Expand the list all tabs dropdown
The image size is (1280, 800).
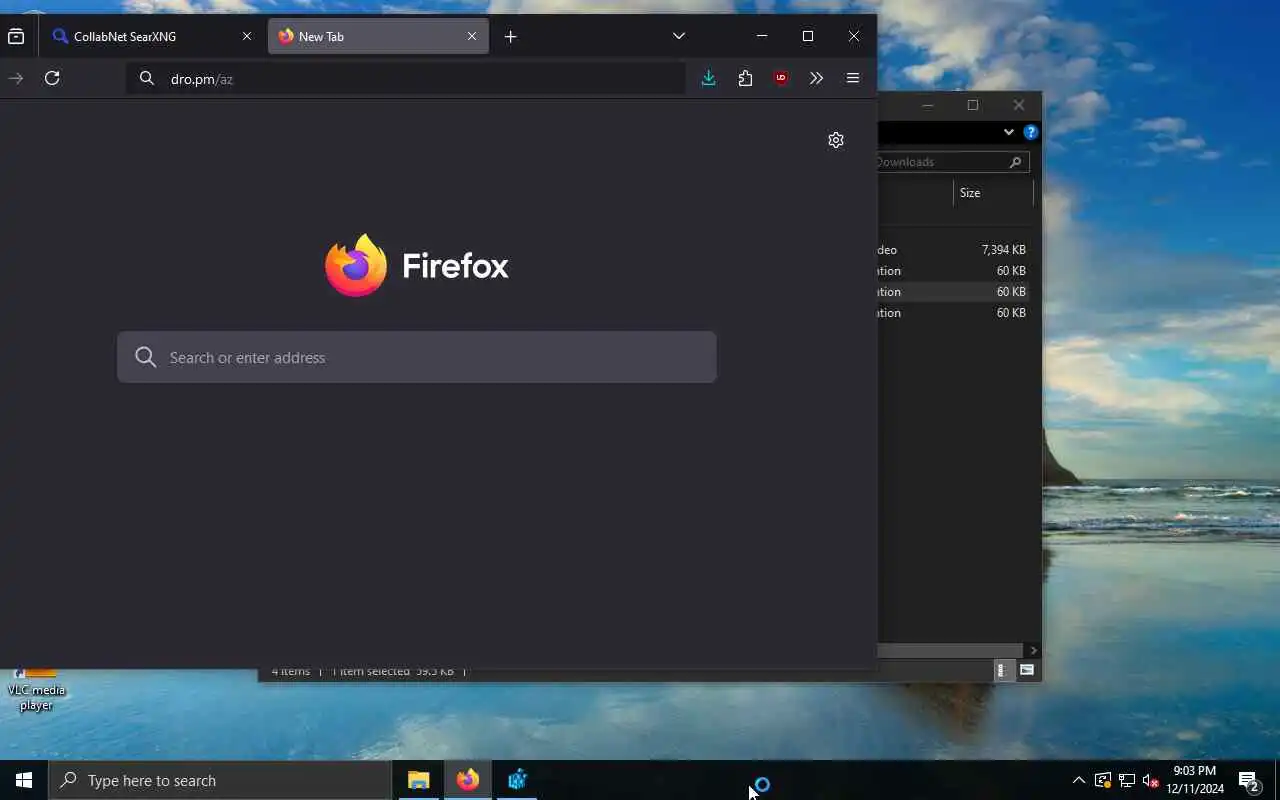tap(679, 36)
